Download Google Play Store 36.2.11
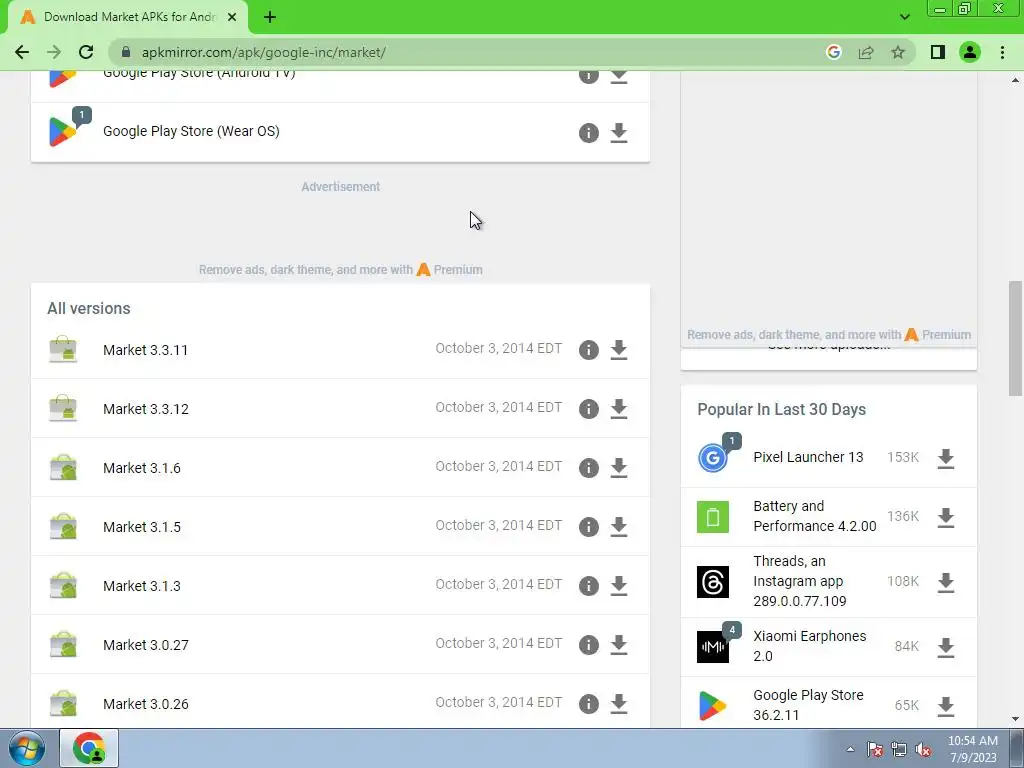 946,706
